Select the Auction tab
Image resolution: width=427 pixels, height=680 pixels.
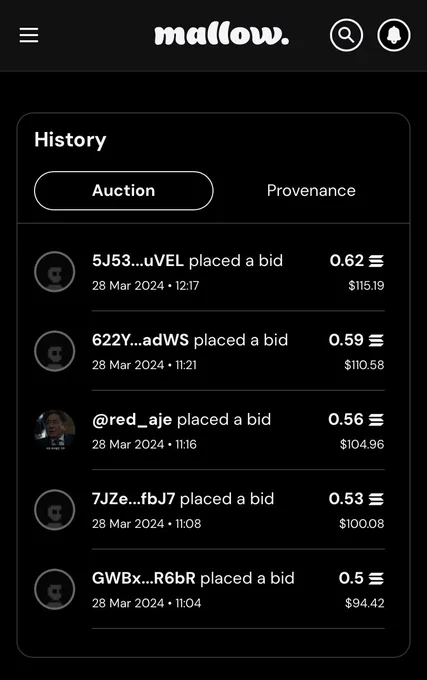(x=124, y=191)
